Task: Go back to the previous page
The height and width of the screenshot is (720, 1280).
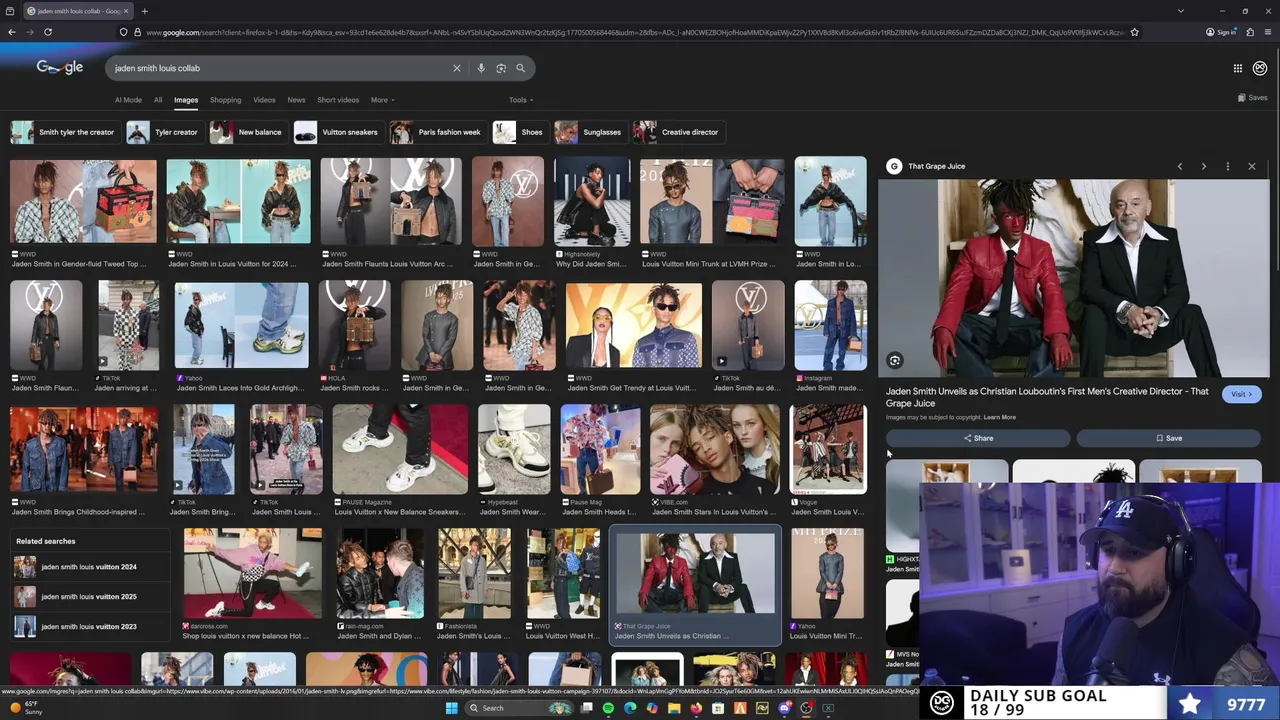Action: point(11,32)
